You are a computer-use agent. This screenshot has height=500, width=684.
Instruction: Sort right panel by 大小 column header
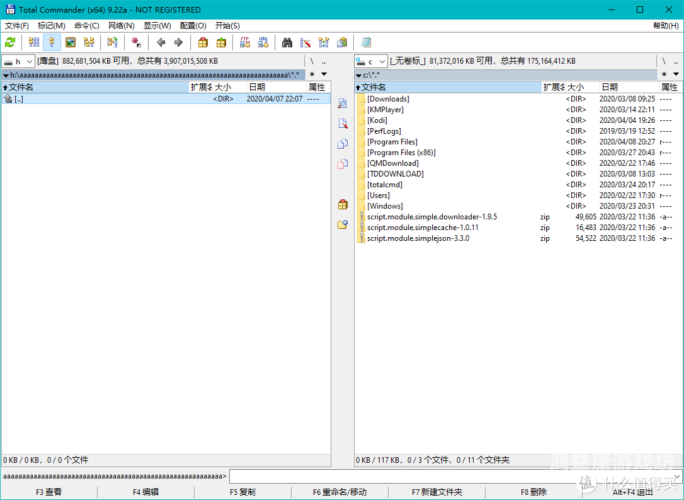pos(582,87)
